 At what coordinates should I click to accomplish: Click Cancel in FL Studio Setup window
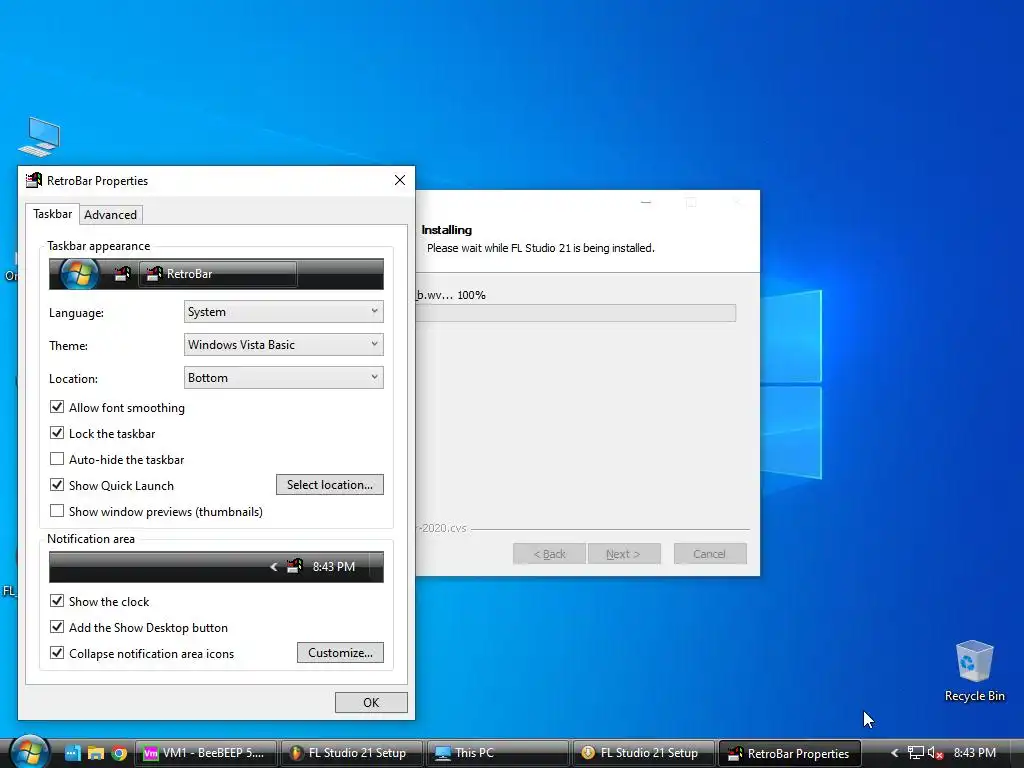[710, 554]
